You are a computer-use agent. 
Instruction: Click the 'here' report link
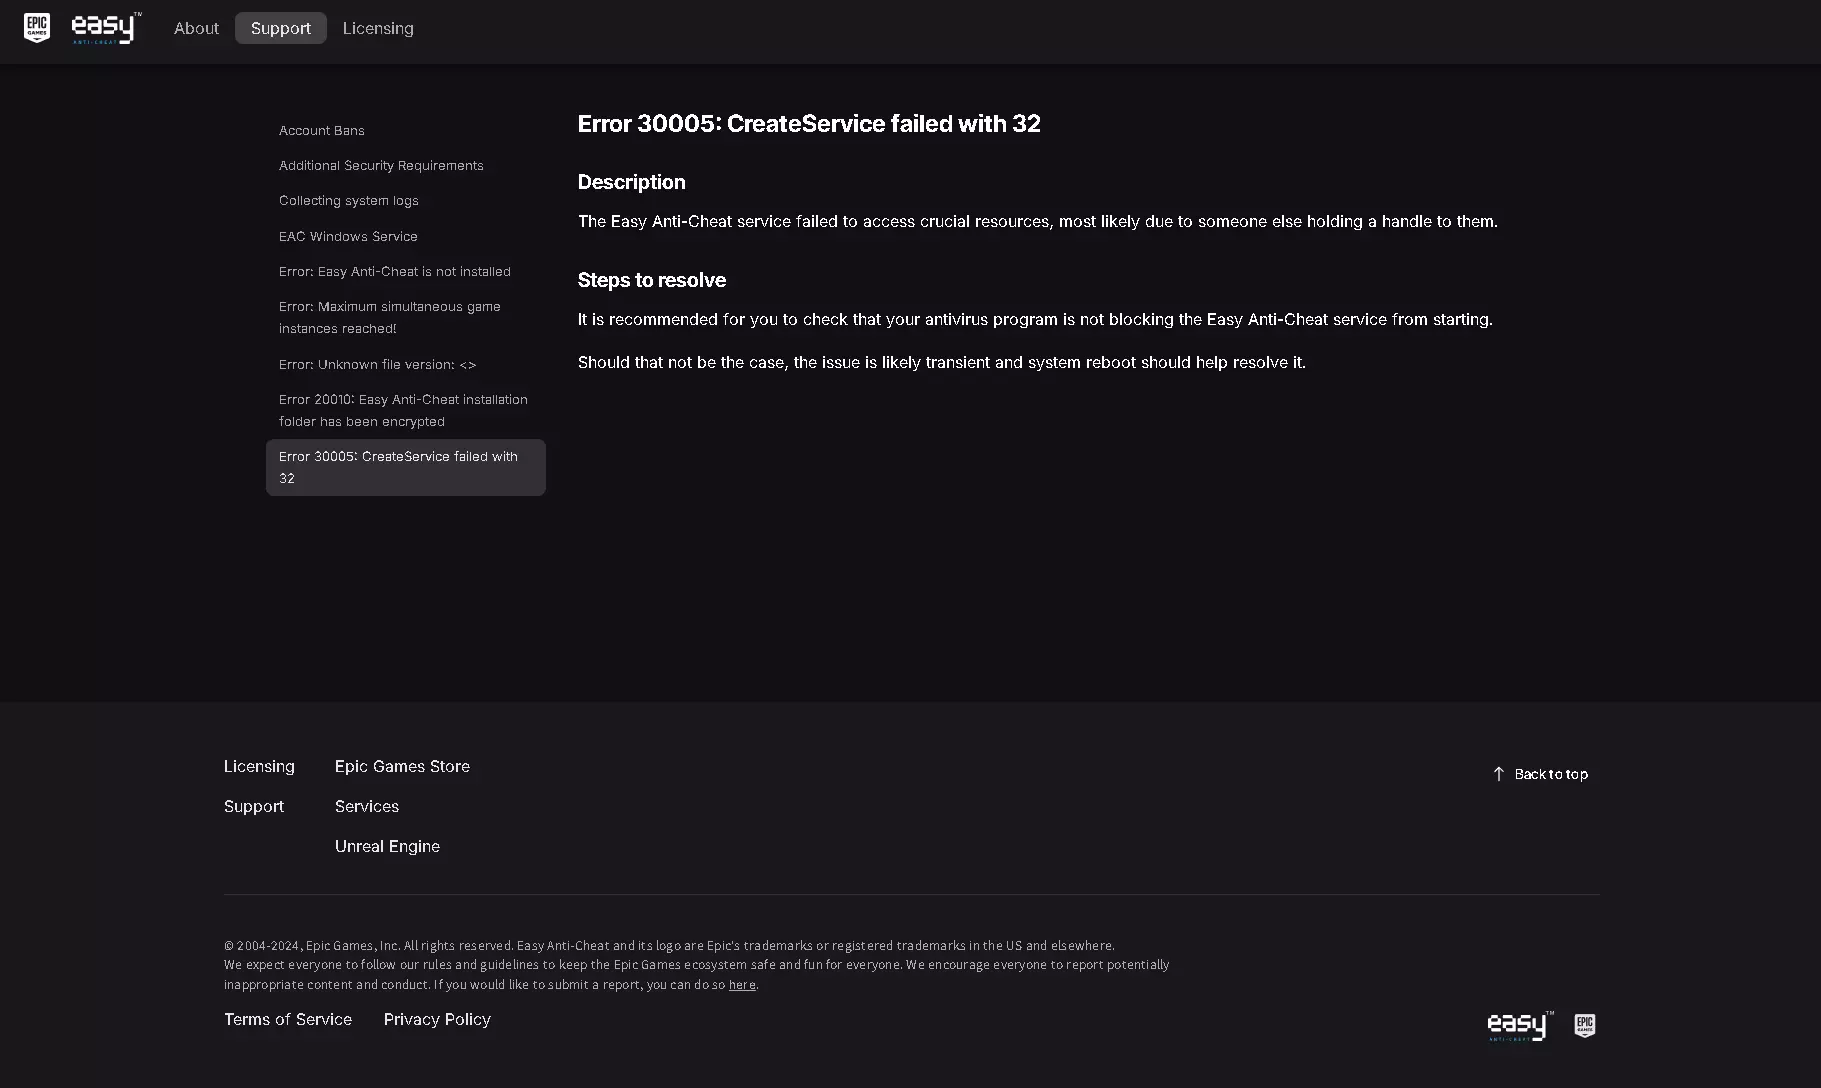click(x=742, y=985)
